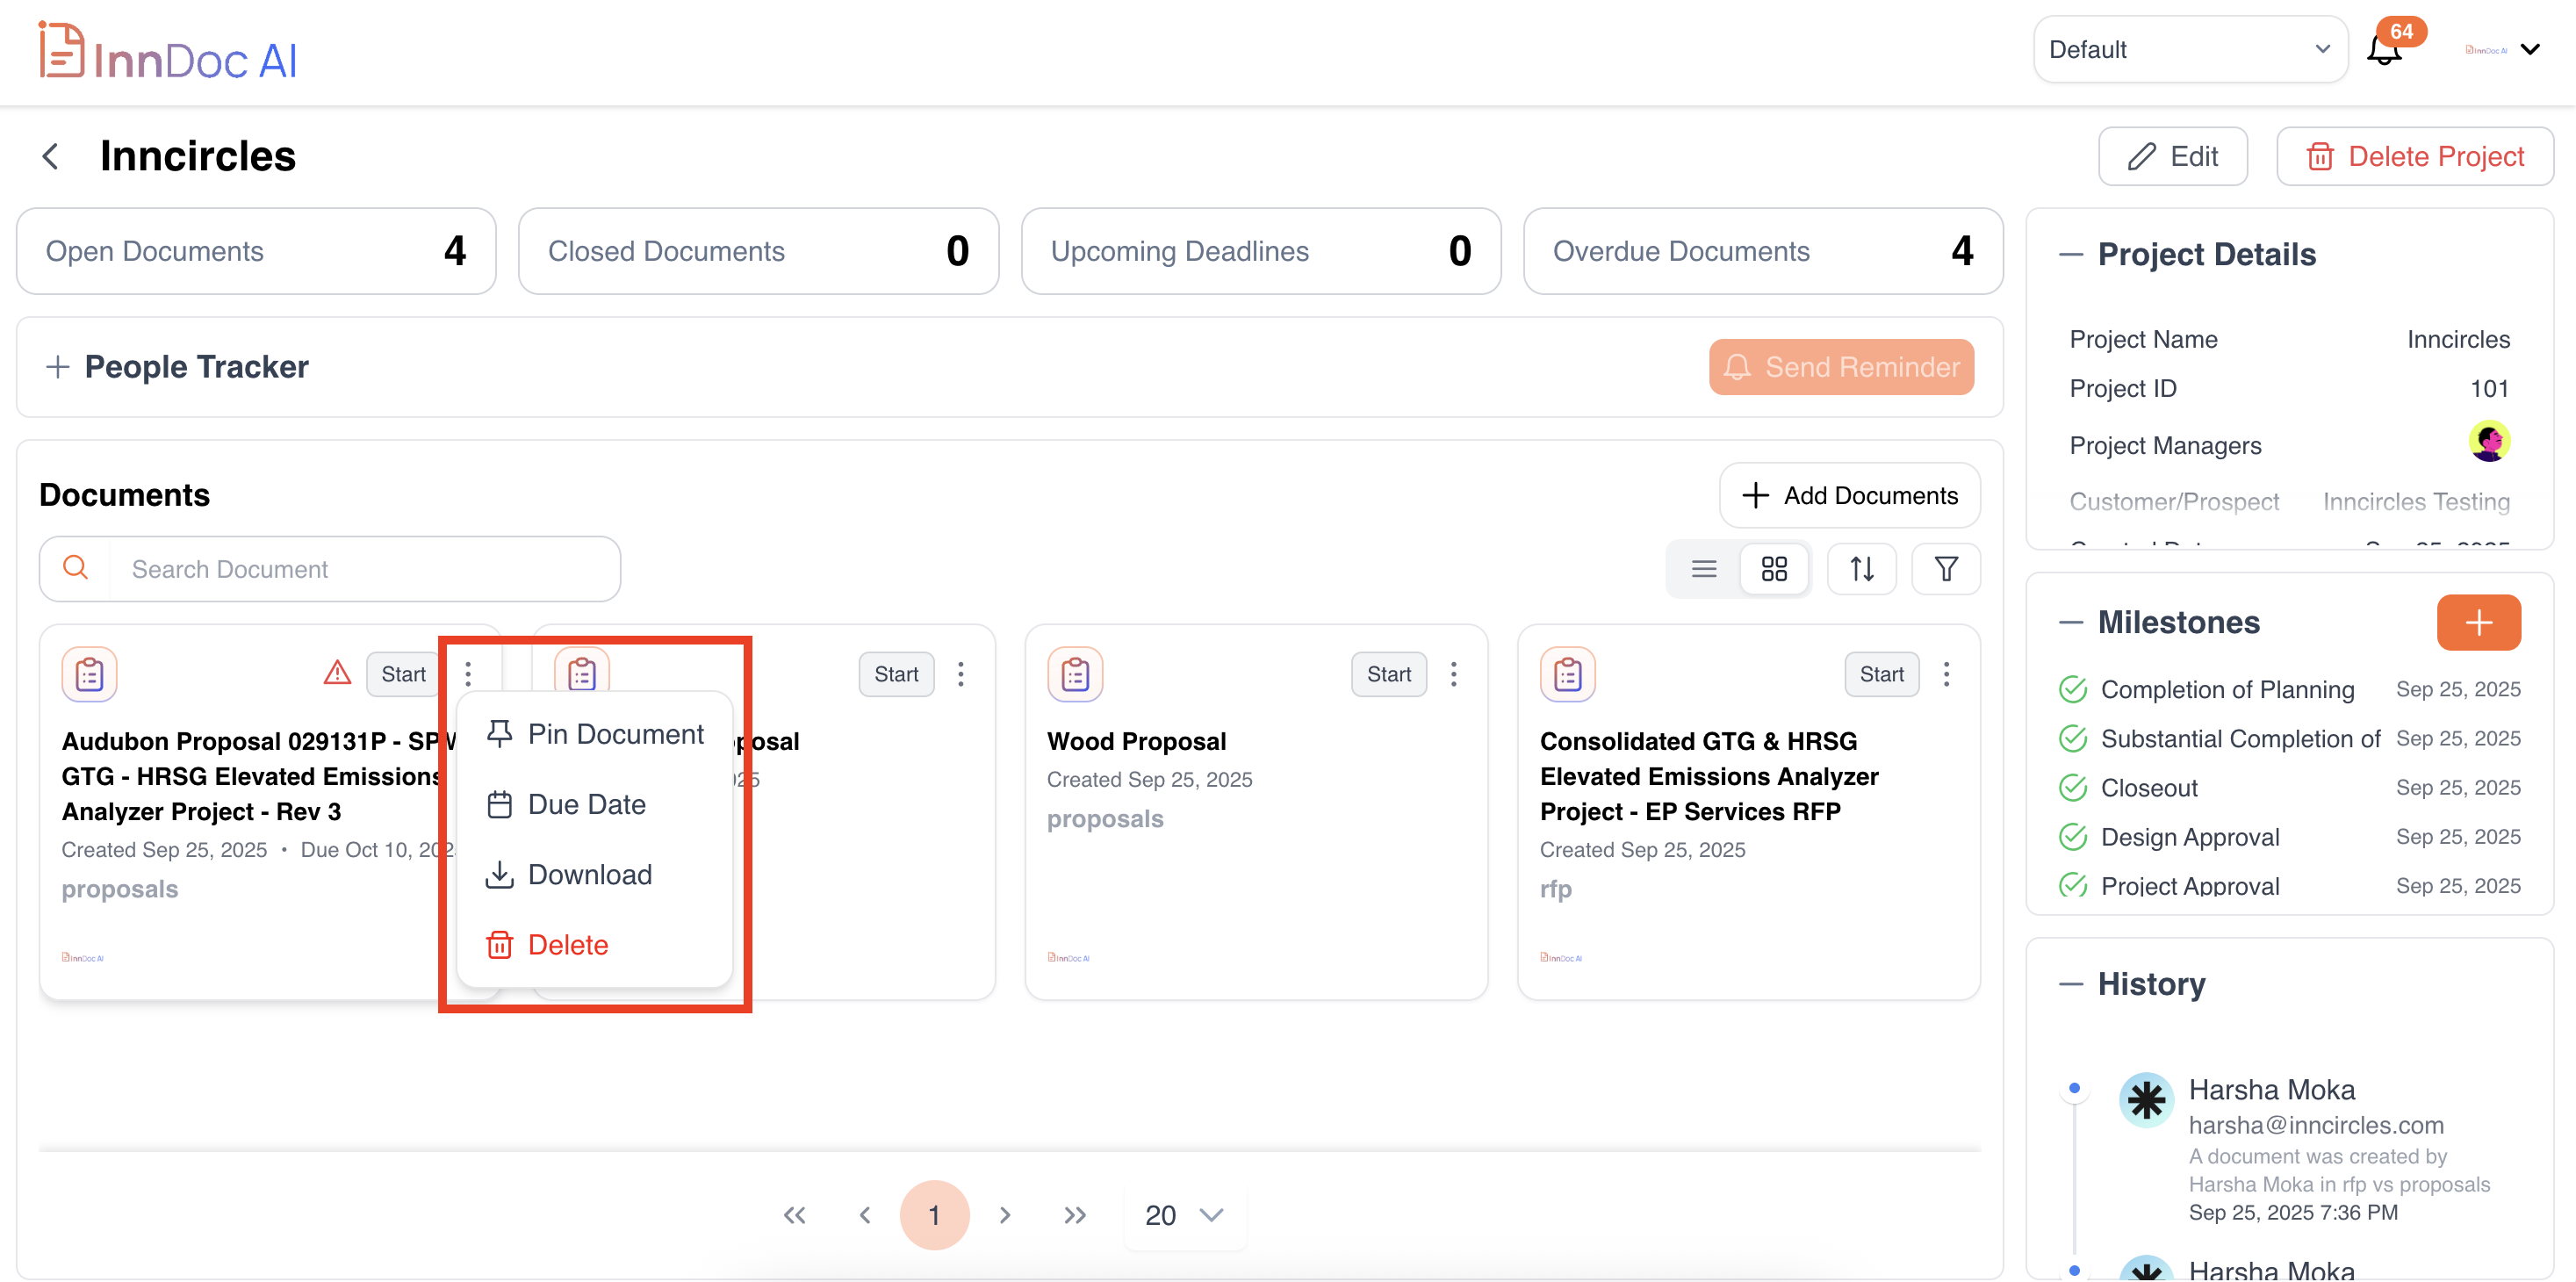Open the Default workspace dropdown

(2189, 50)
